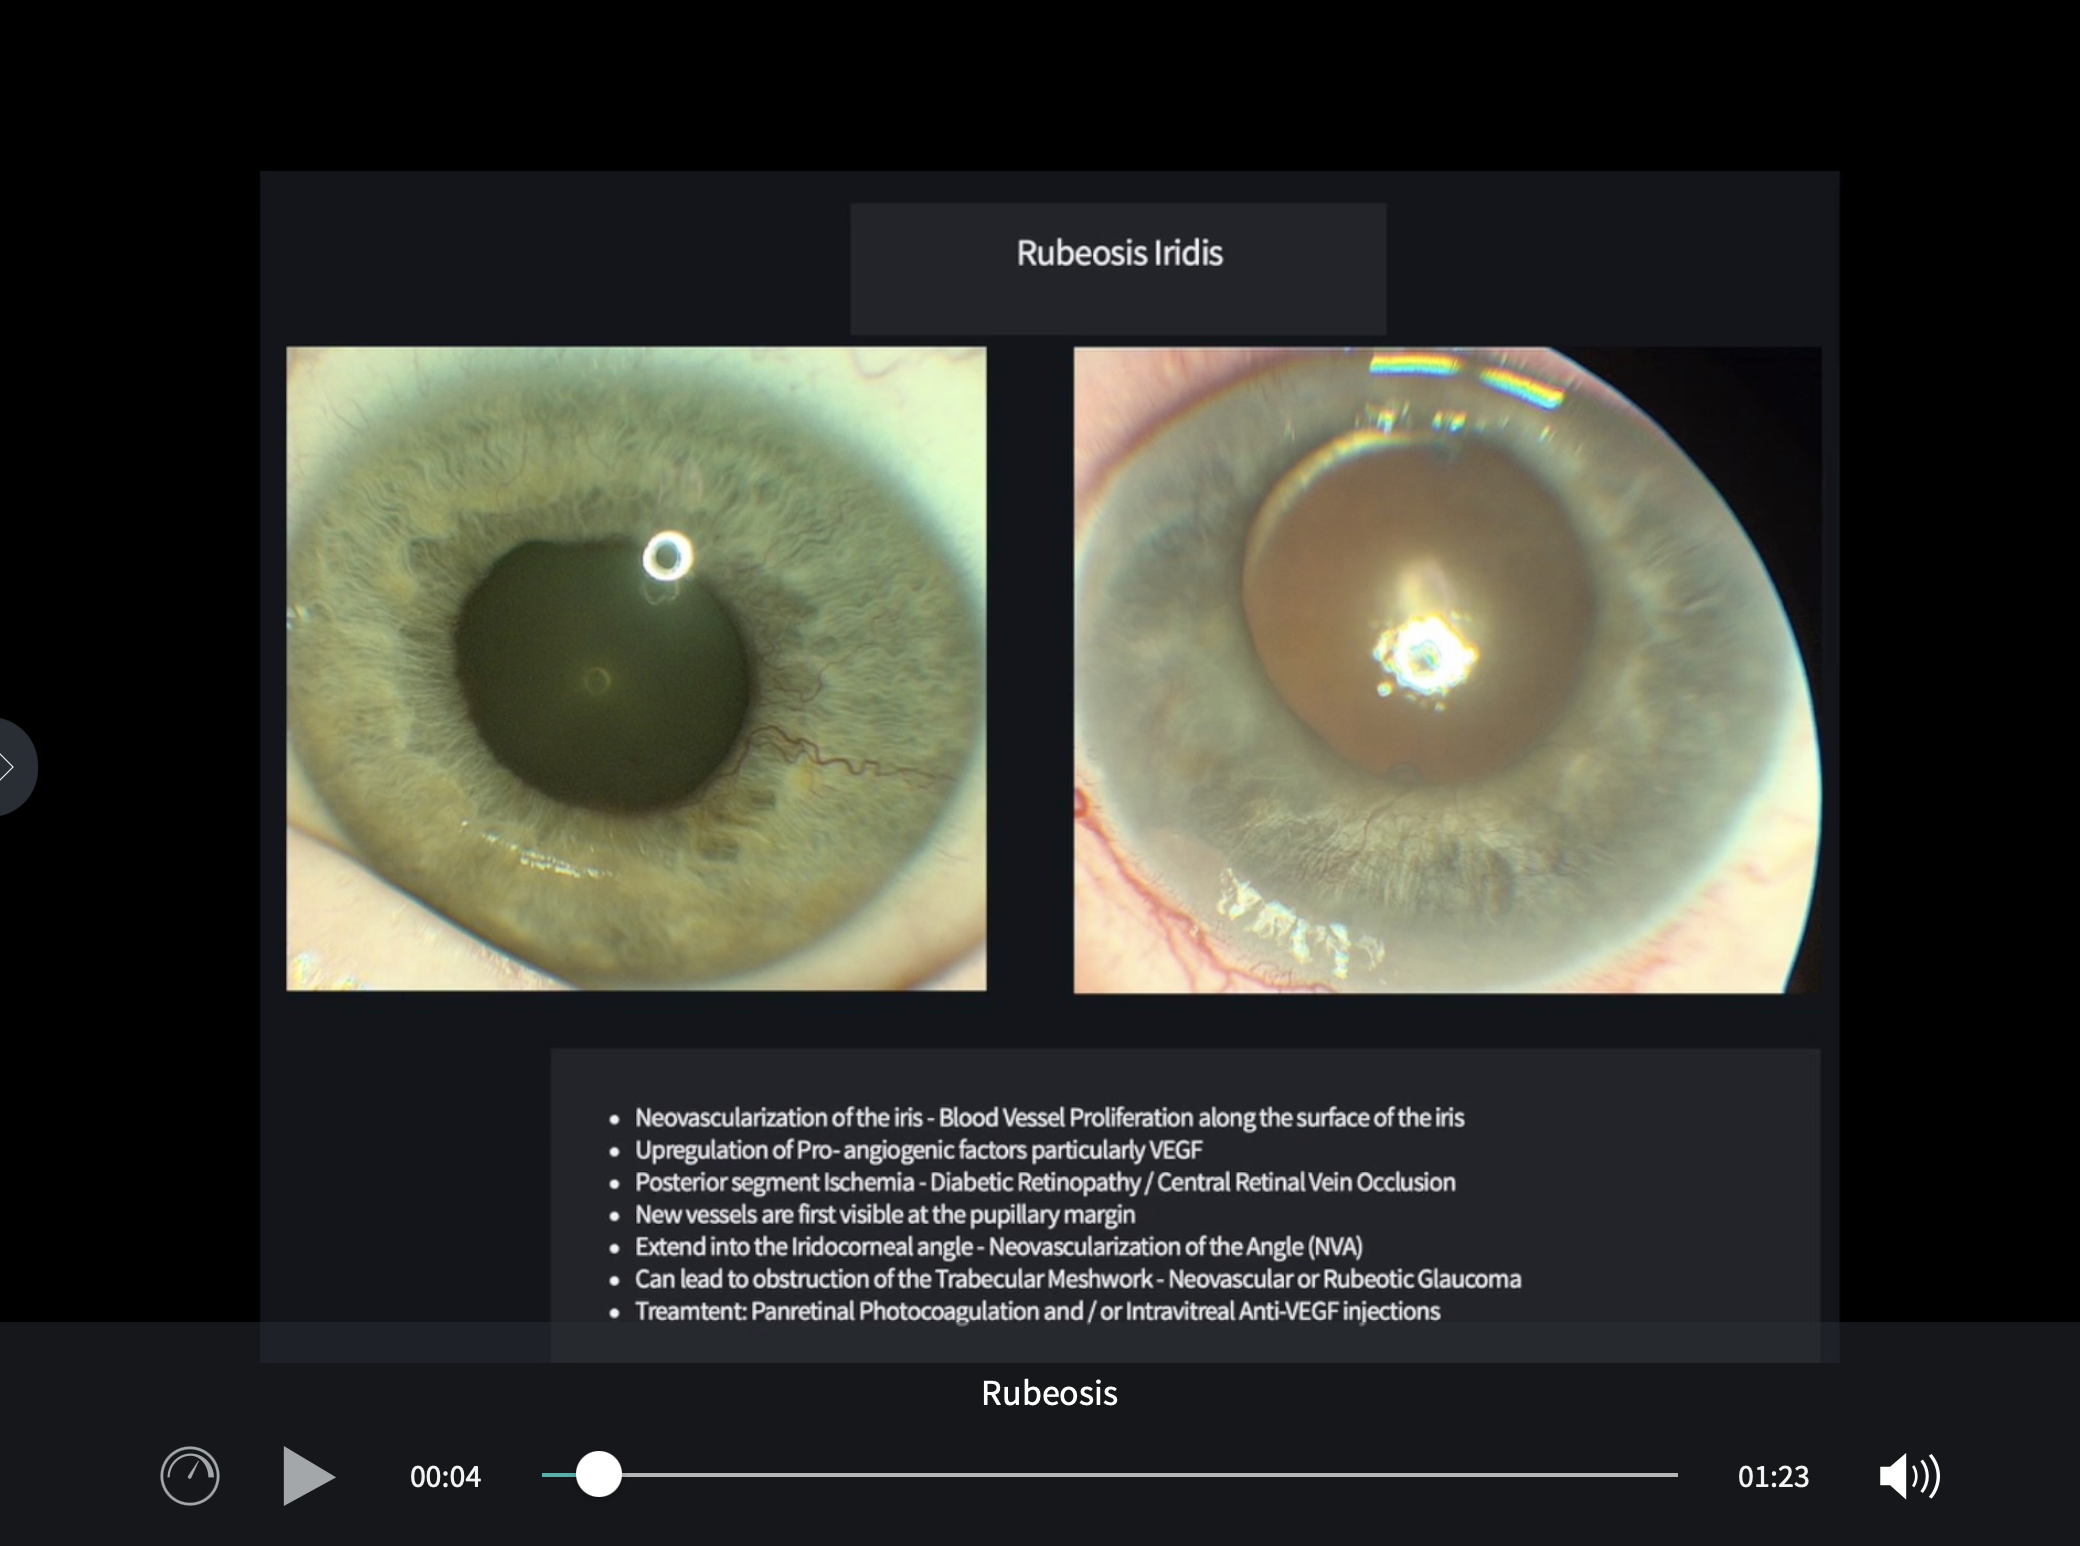Click the white progress slider handle
Screen dimensions: 2080x1546
pos(598,1474)
